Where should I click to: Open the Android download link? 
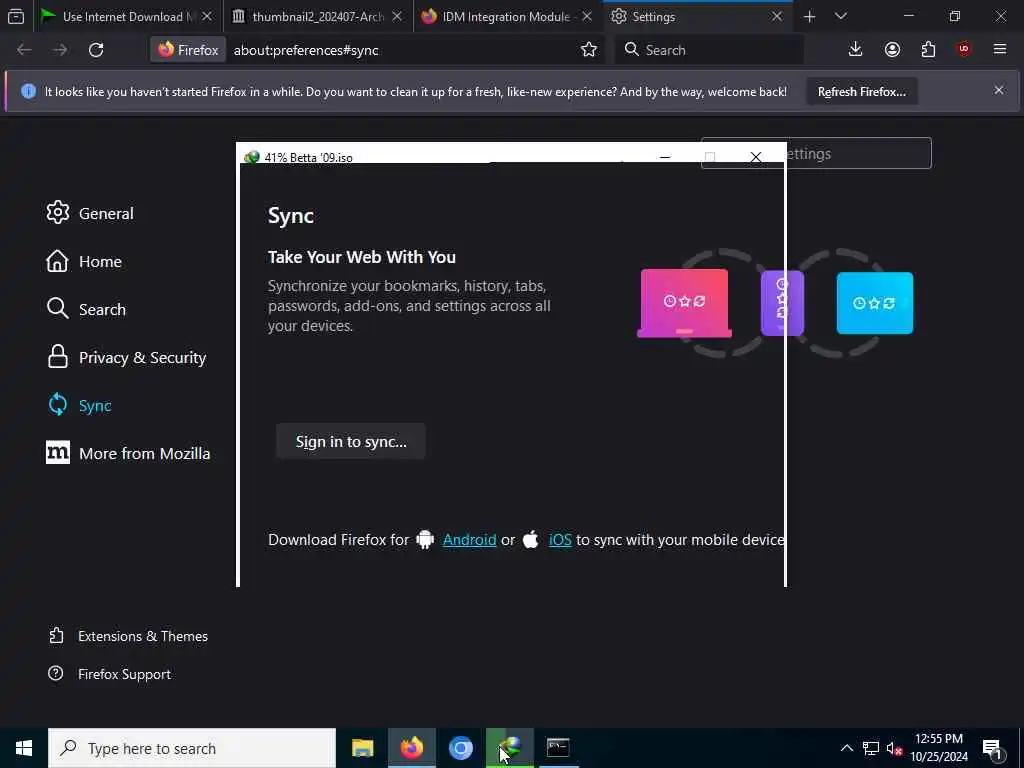(x=470, y=539)
